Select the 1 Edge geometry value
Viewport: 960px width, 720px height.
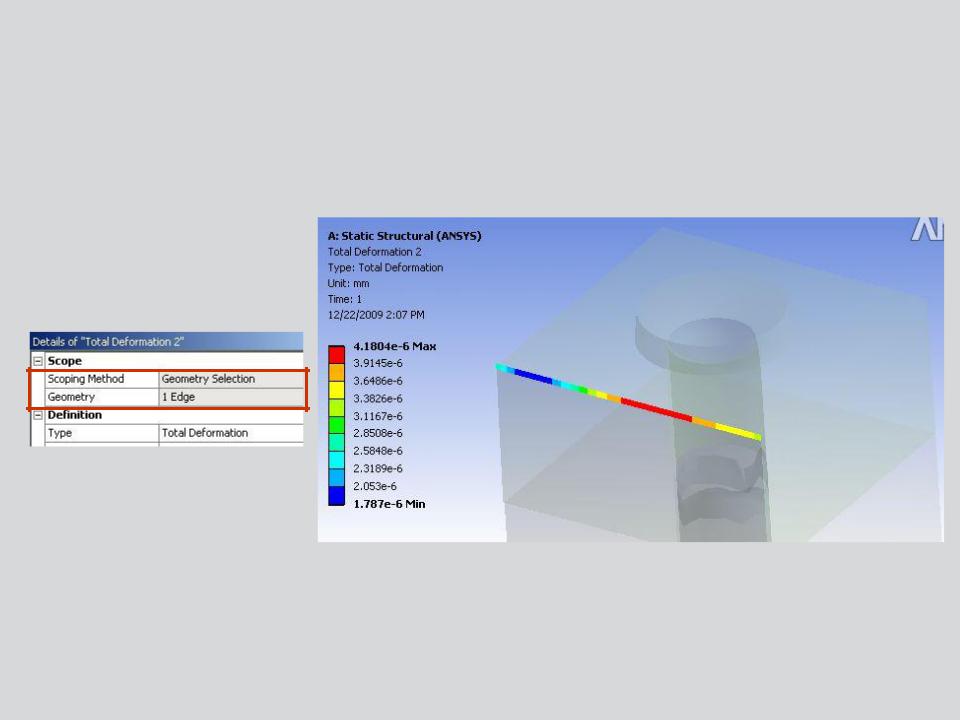(231, 397)
